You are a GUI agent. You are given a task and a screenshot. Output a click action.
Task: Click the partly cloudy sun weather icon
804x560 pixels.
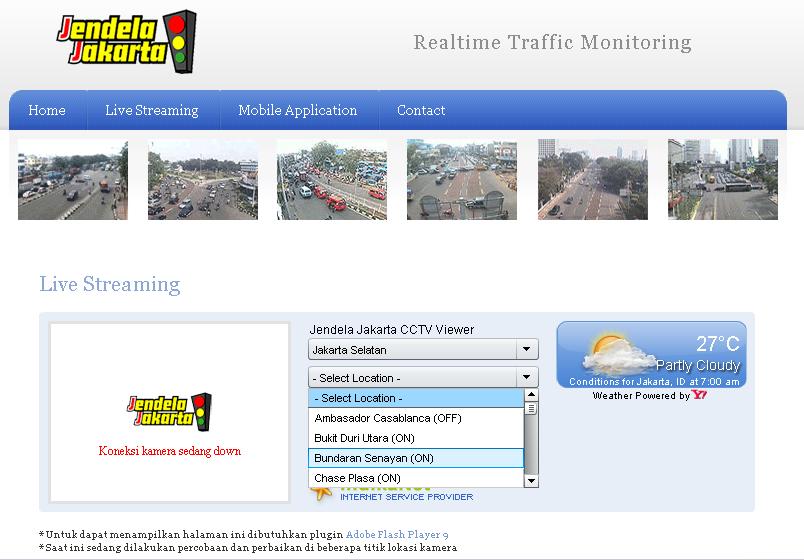tap(618, 354)
